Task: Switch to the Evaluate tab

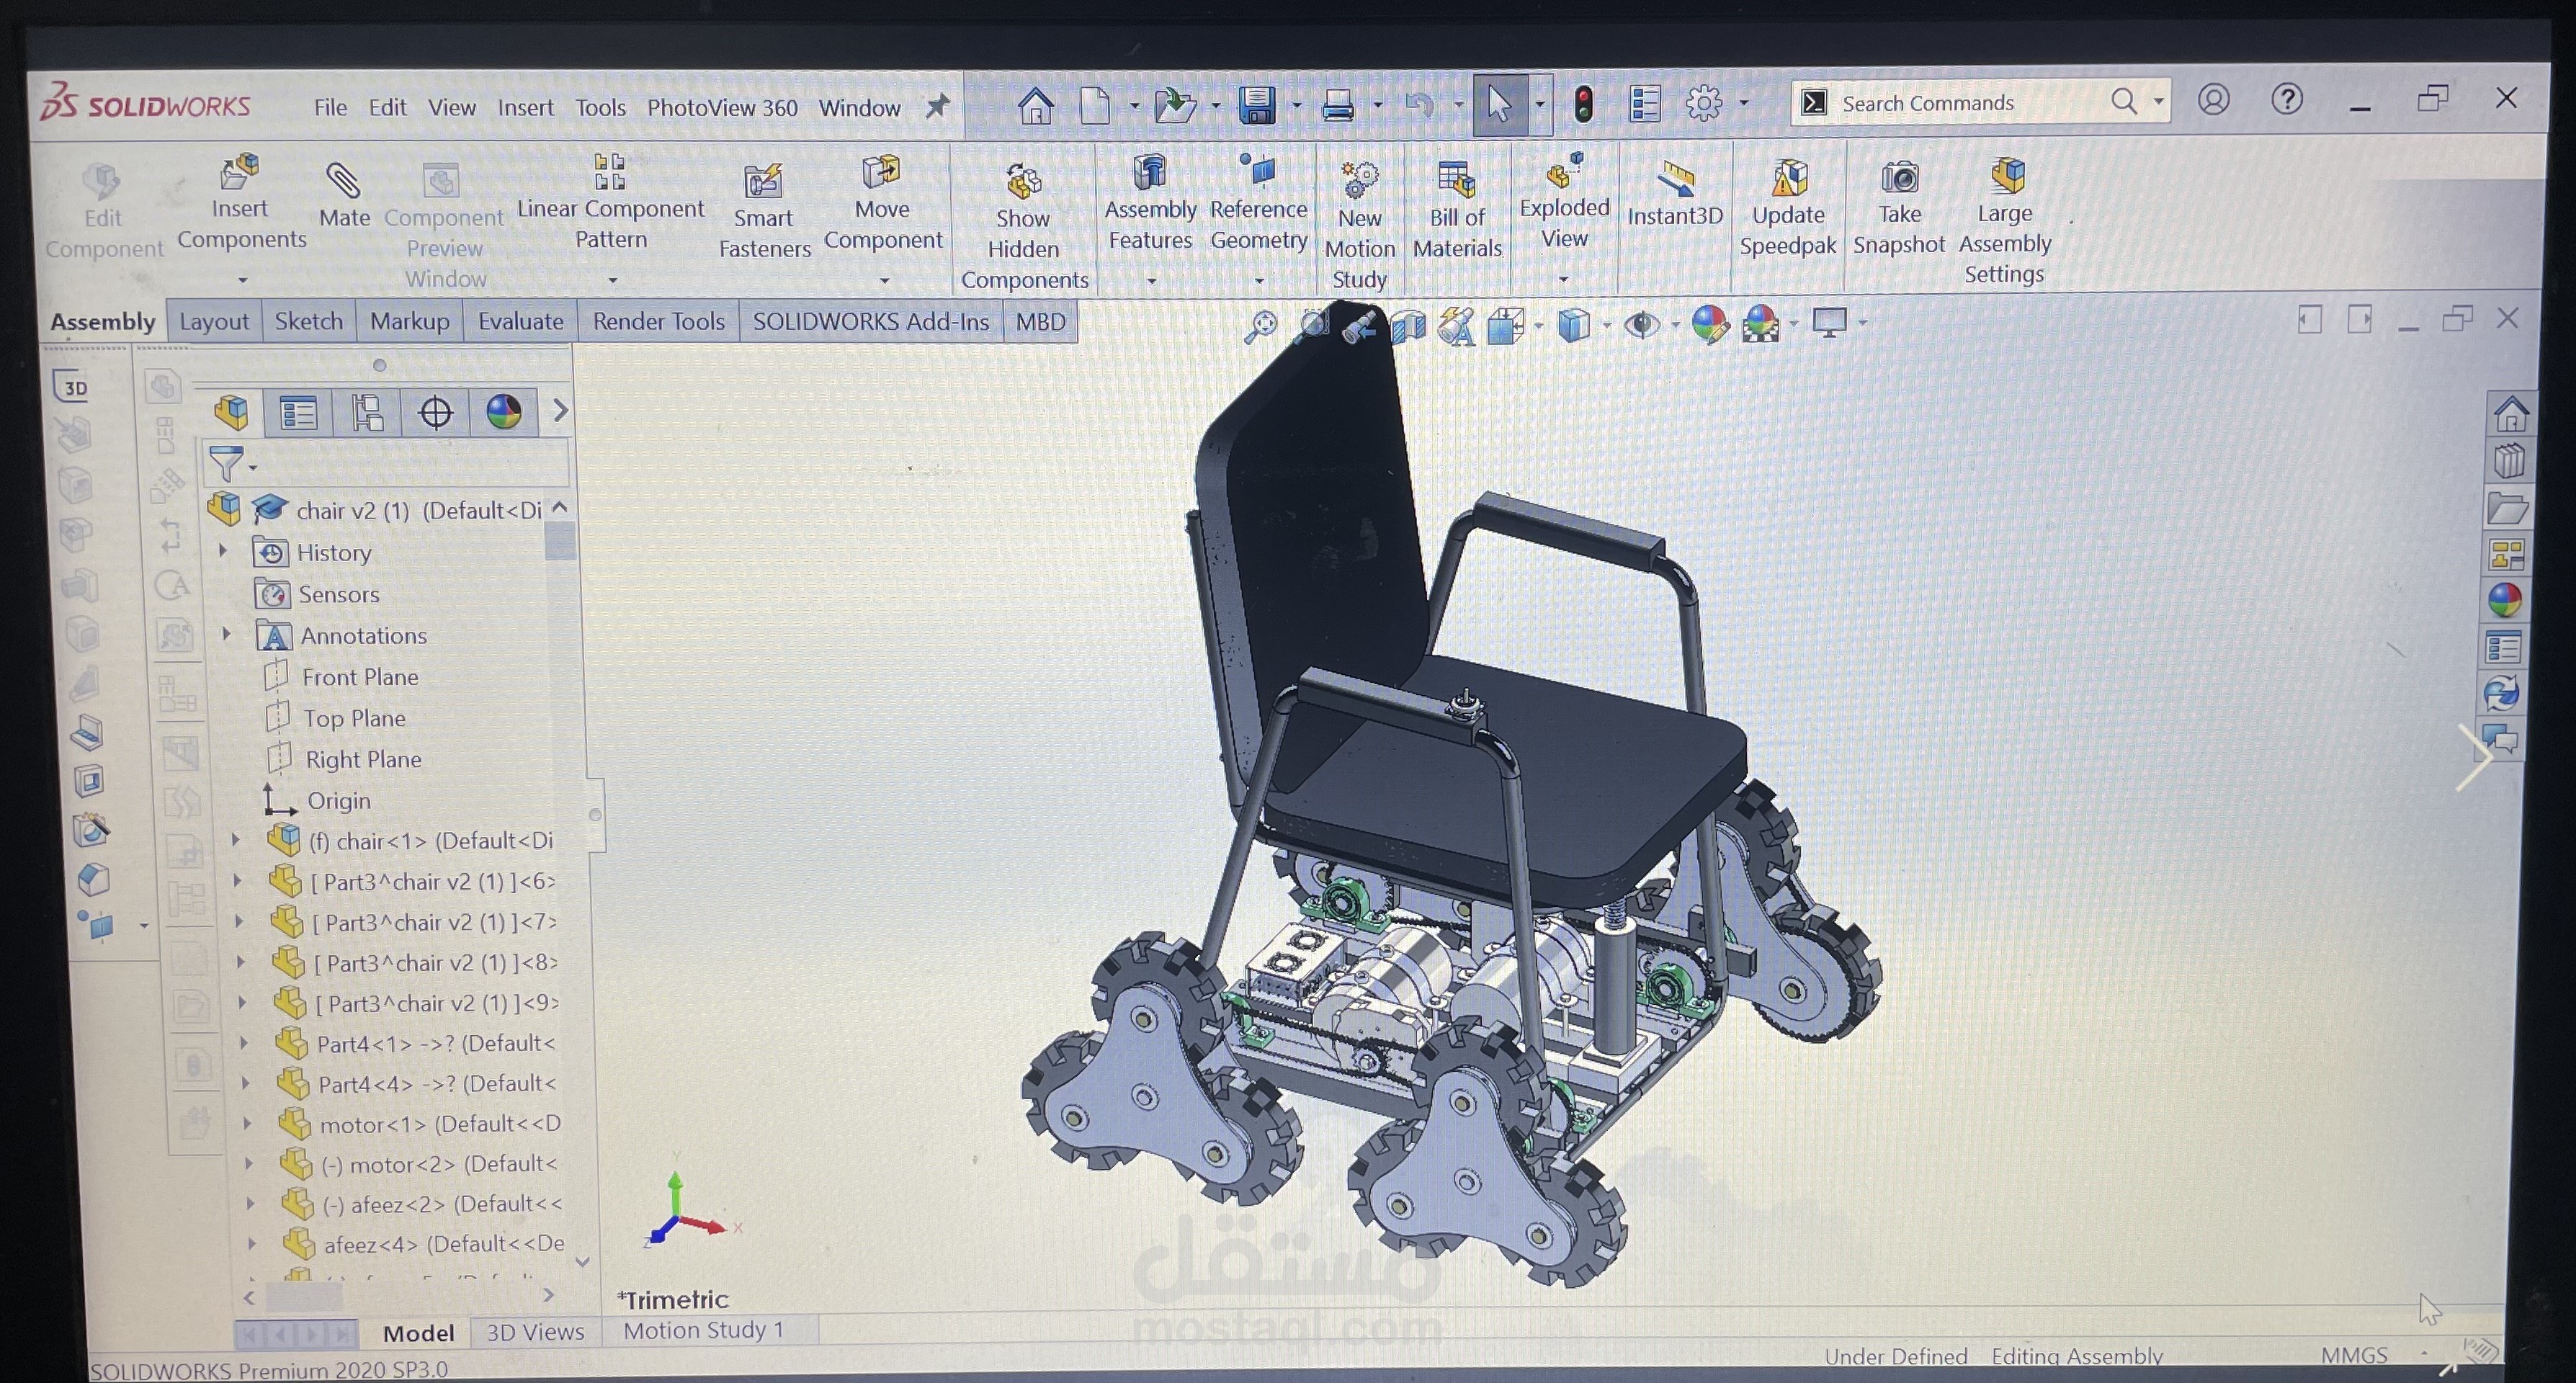Action: (520, 321)
